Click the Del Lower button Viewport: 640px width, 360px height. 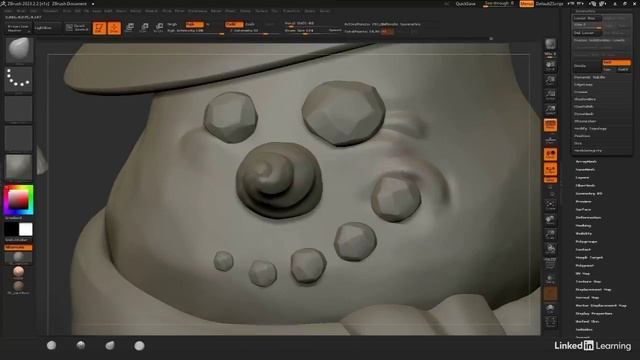[x=587, y=33]
